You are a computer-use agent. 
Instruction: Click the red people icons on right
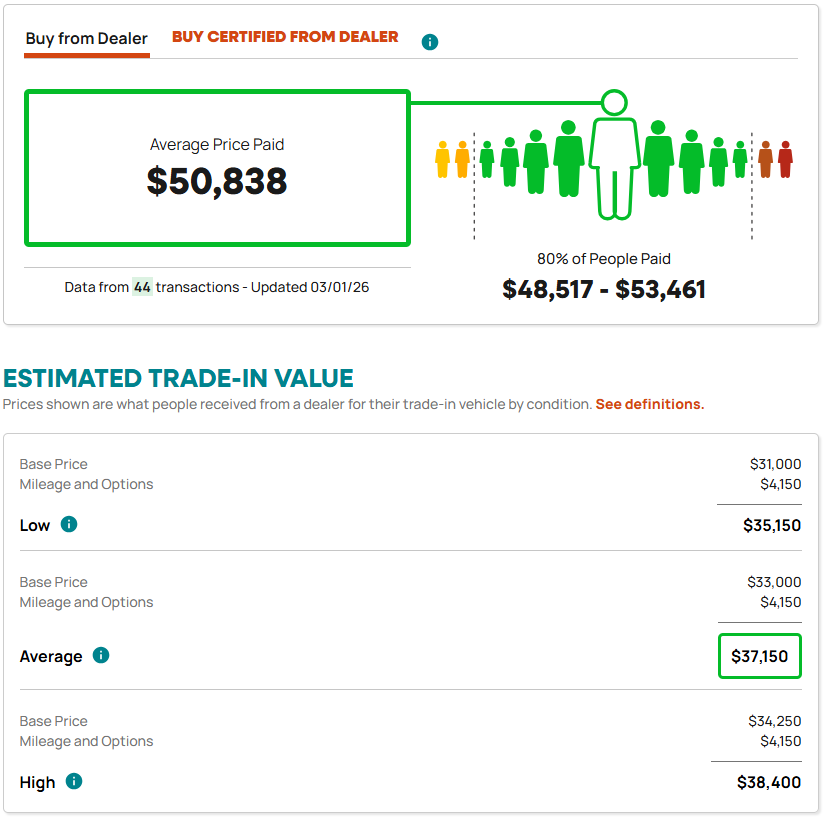tap(775, 159)
